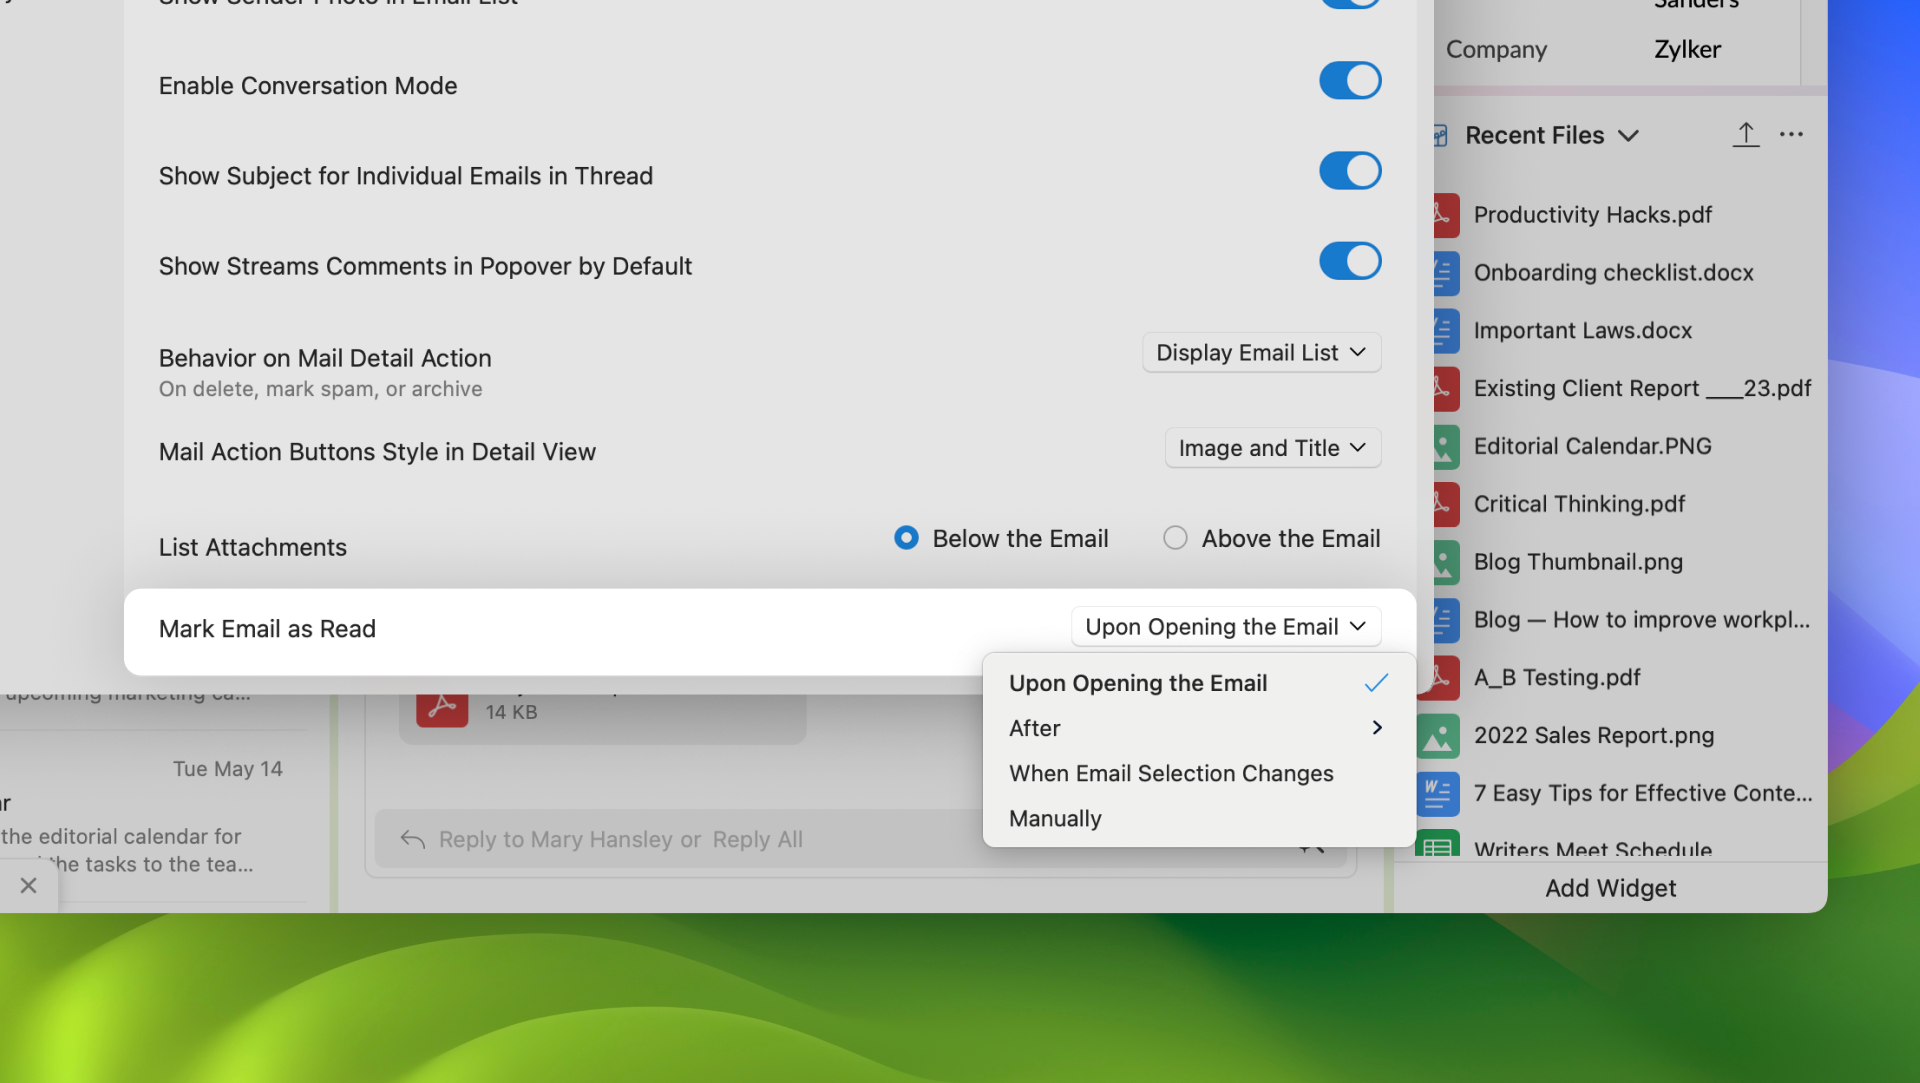The height and width of the screenshot is (1083, 1920).
Task: Toggle Show Subject for Individual Emails in Thread
Action: [1349, 171]
